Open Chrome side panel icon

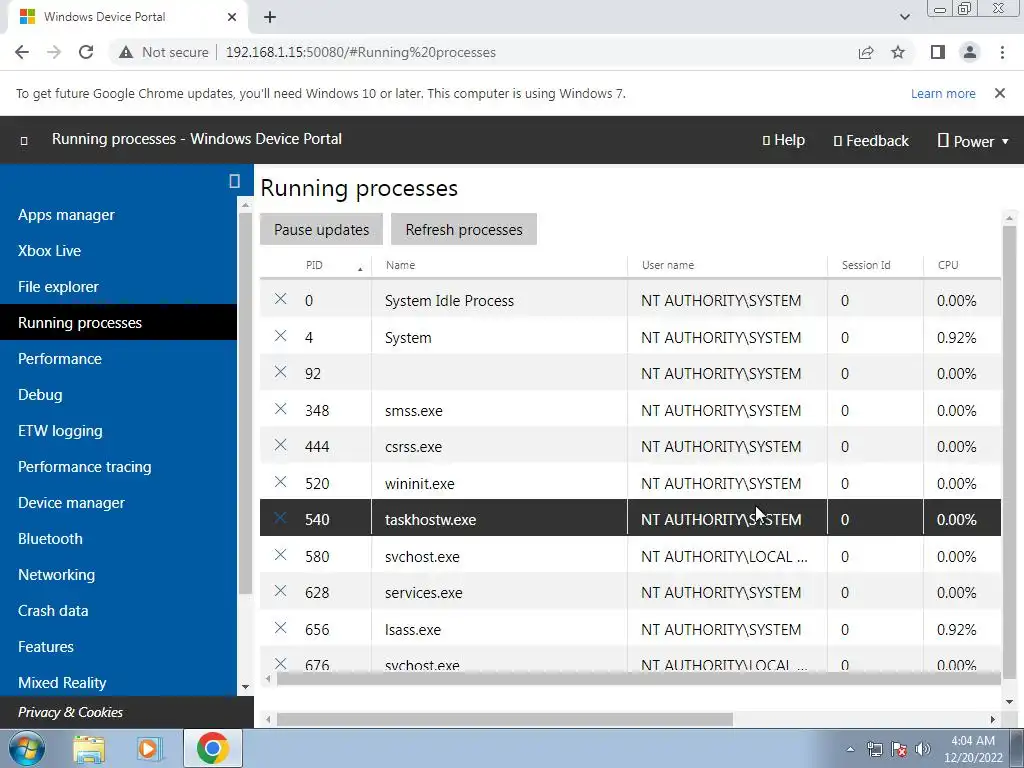coord(938,52)
